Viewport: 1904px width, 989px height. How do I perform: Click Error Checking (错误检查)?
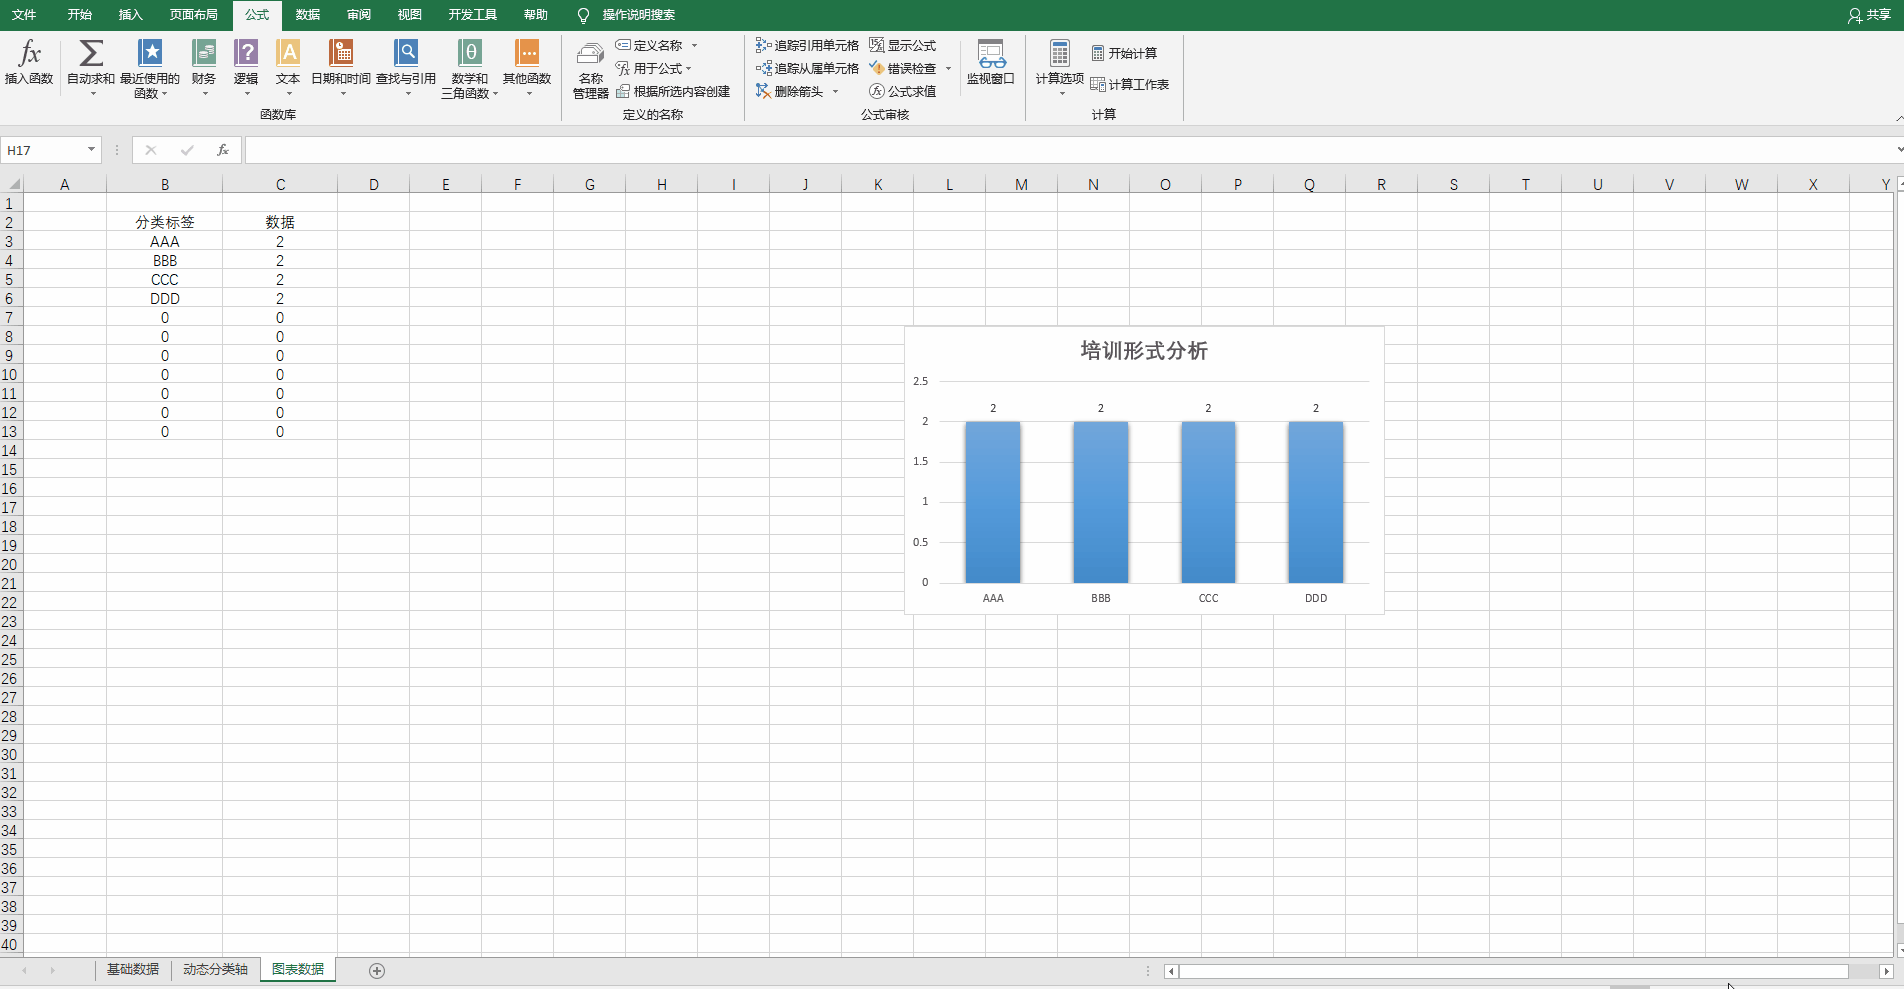(x=903, y=68)
